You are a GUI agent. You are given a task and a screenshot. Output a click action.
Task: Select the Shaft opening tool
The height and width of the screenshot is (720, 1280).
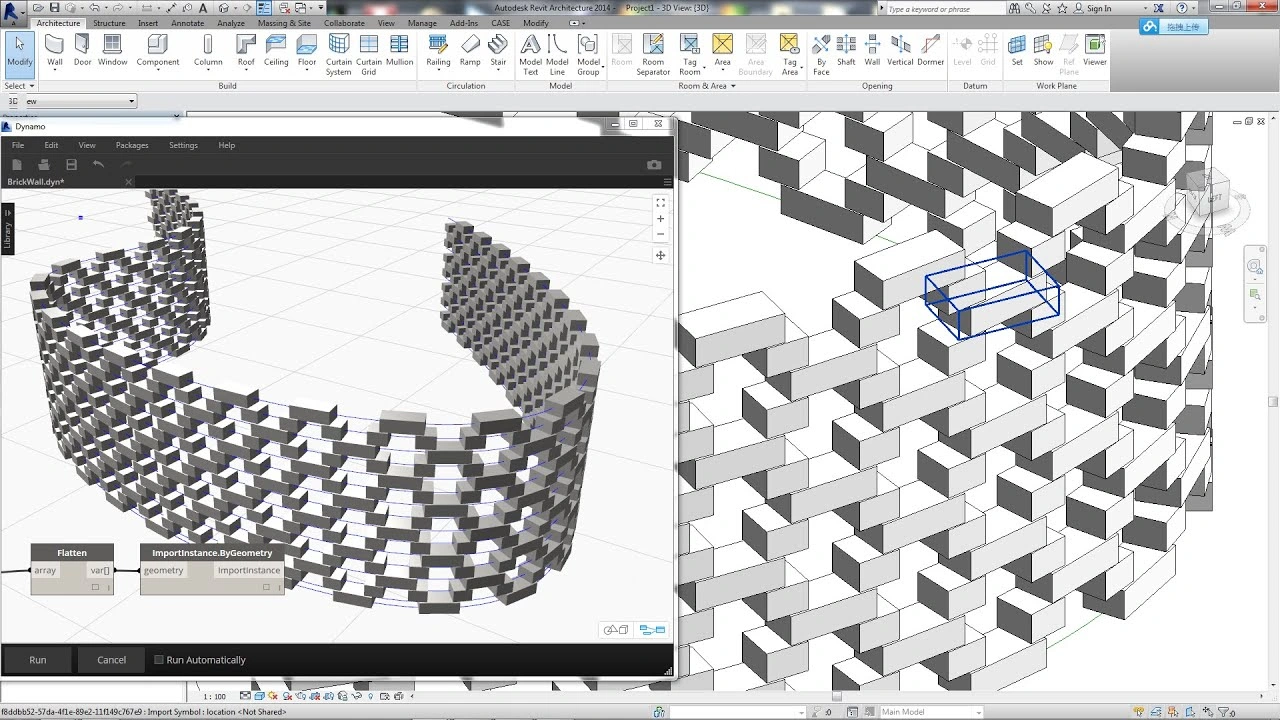click(846, 50)
